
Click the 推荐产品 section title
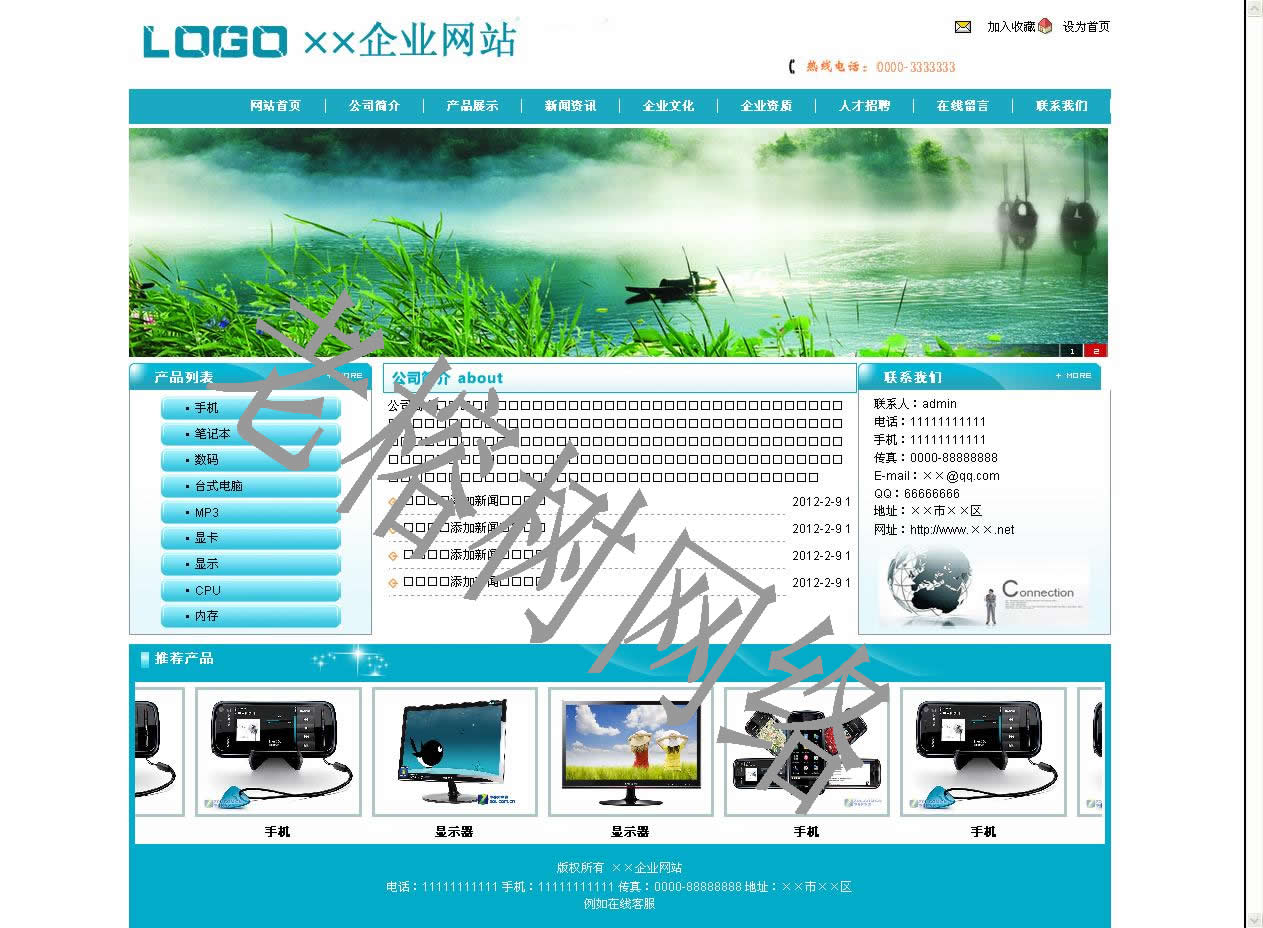184,658
